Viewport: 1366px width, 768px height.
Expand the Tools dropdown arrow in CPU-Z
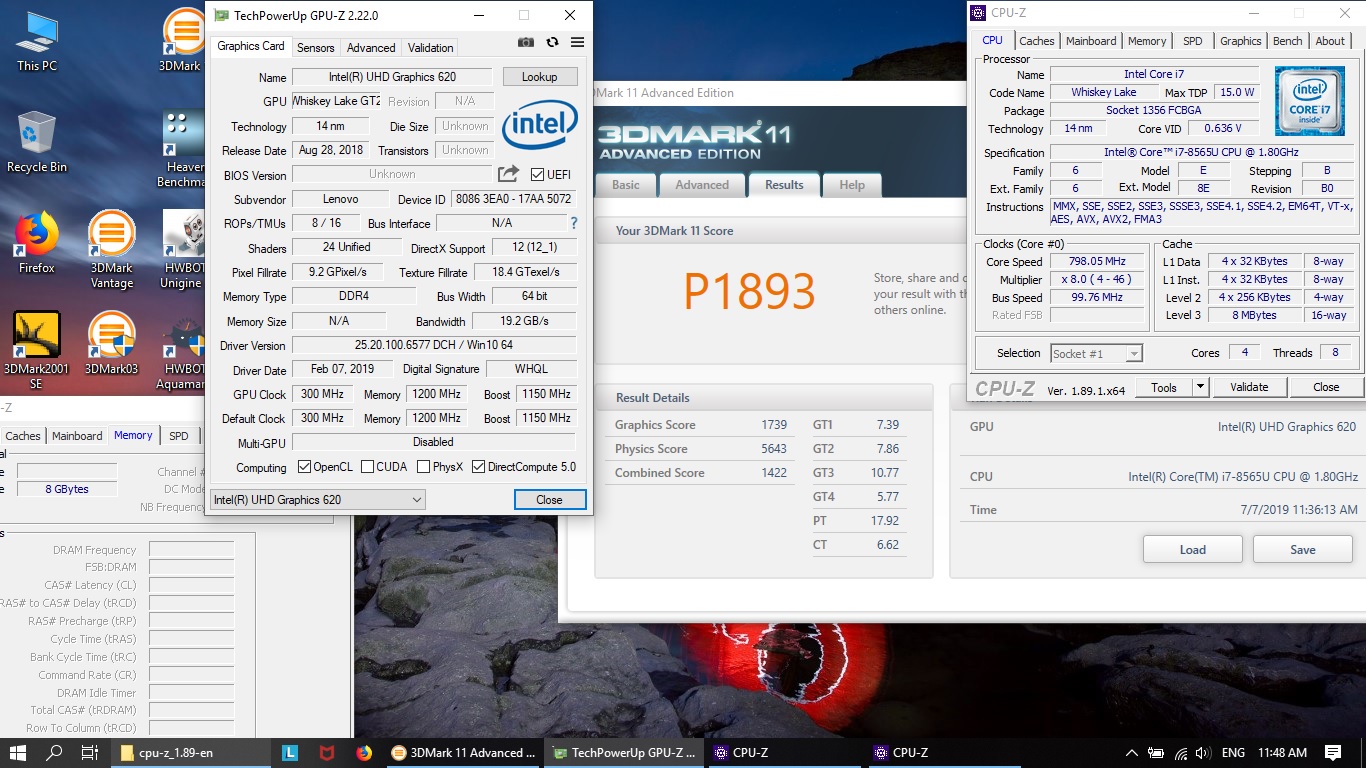click(1200, 387)
